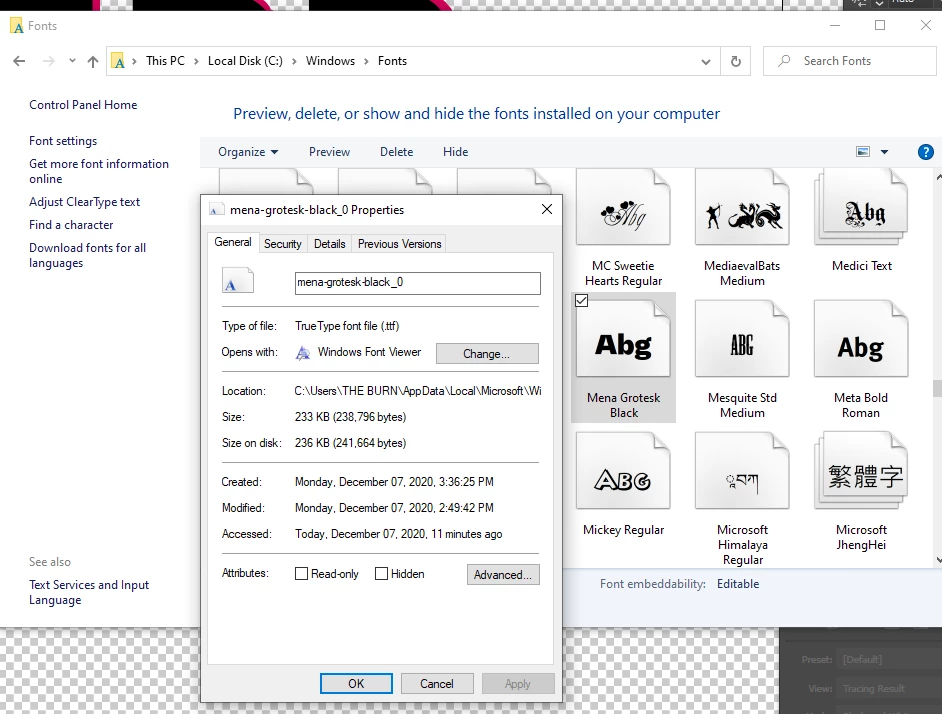Uncheck the Mena Grotesk Black selection checkbox

coord(582,301)
